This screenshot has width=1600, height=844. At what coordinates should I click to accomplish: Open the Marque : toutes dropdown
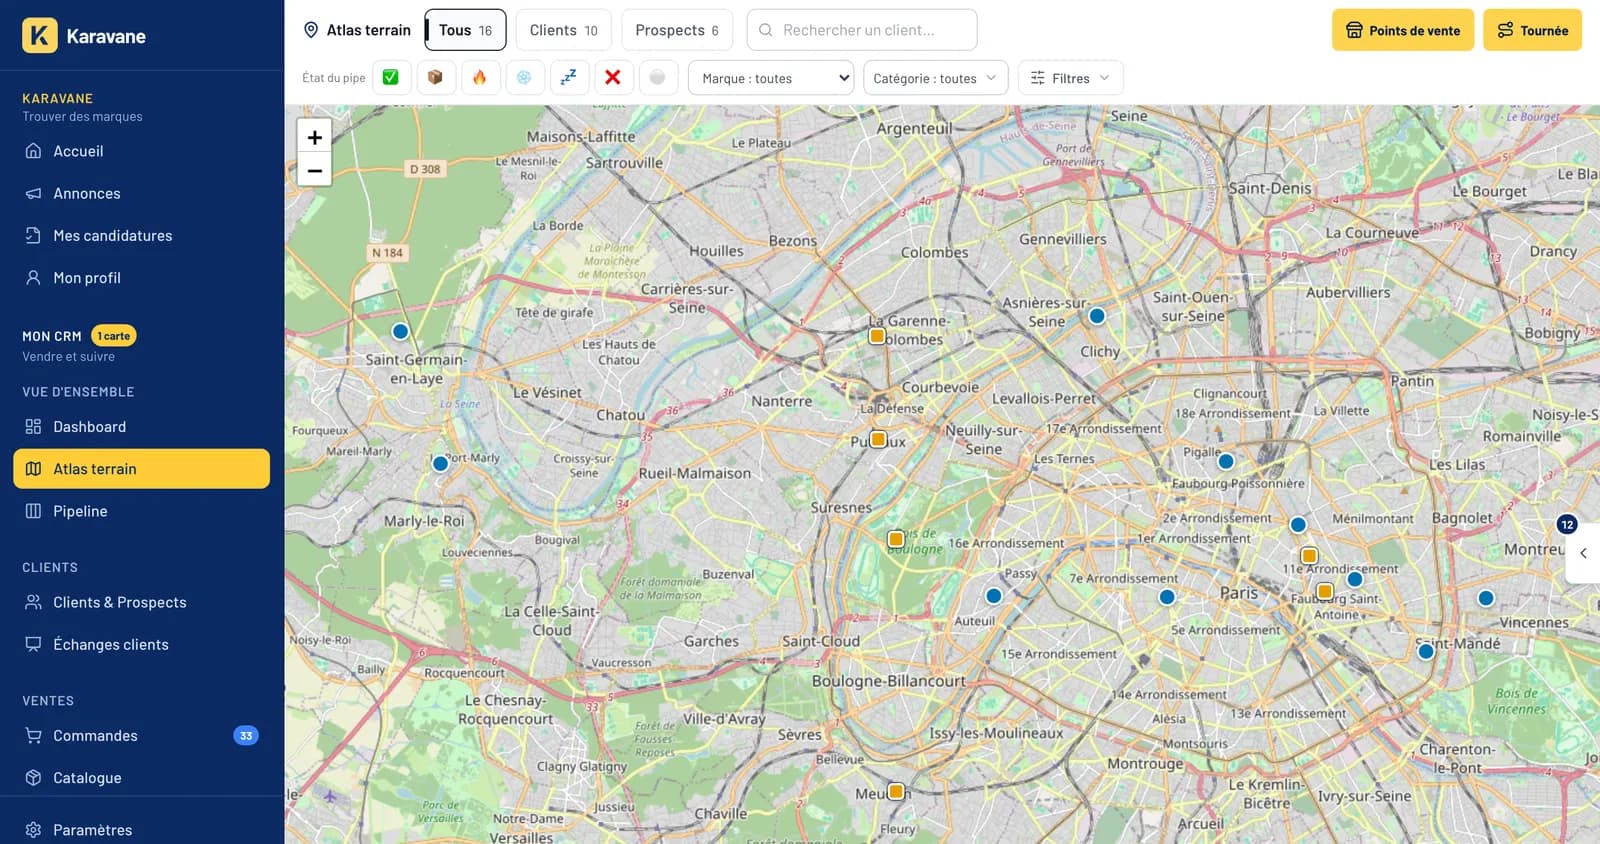(771, 78)
